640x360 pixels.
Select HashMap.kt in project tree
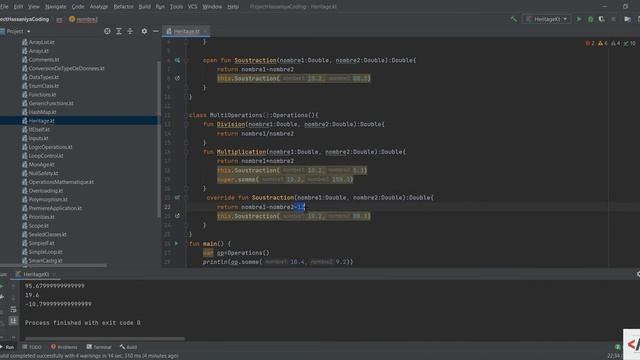42,112
